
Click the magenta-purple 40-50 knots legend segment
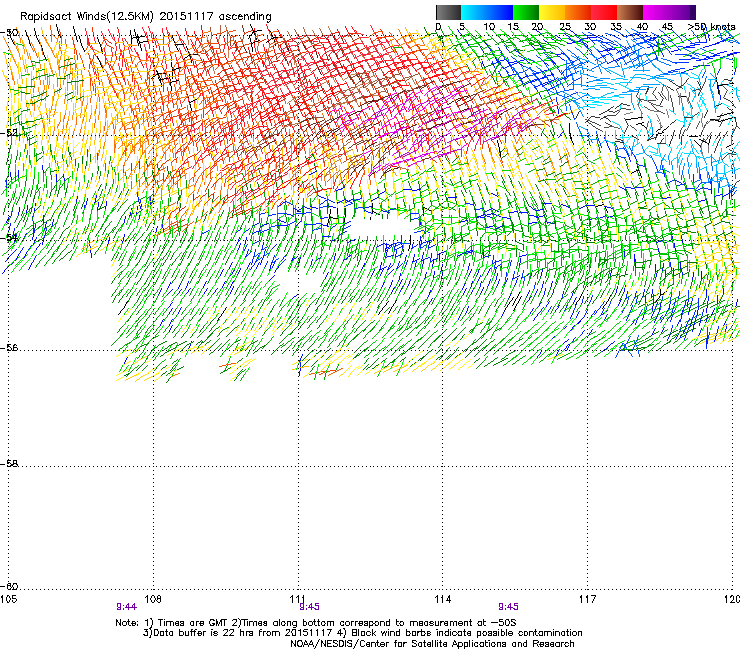click(669, 12)
